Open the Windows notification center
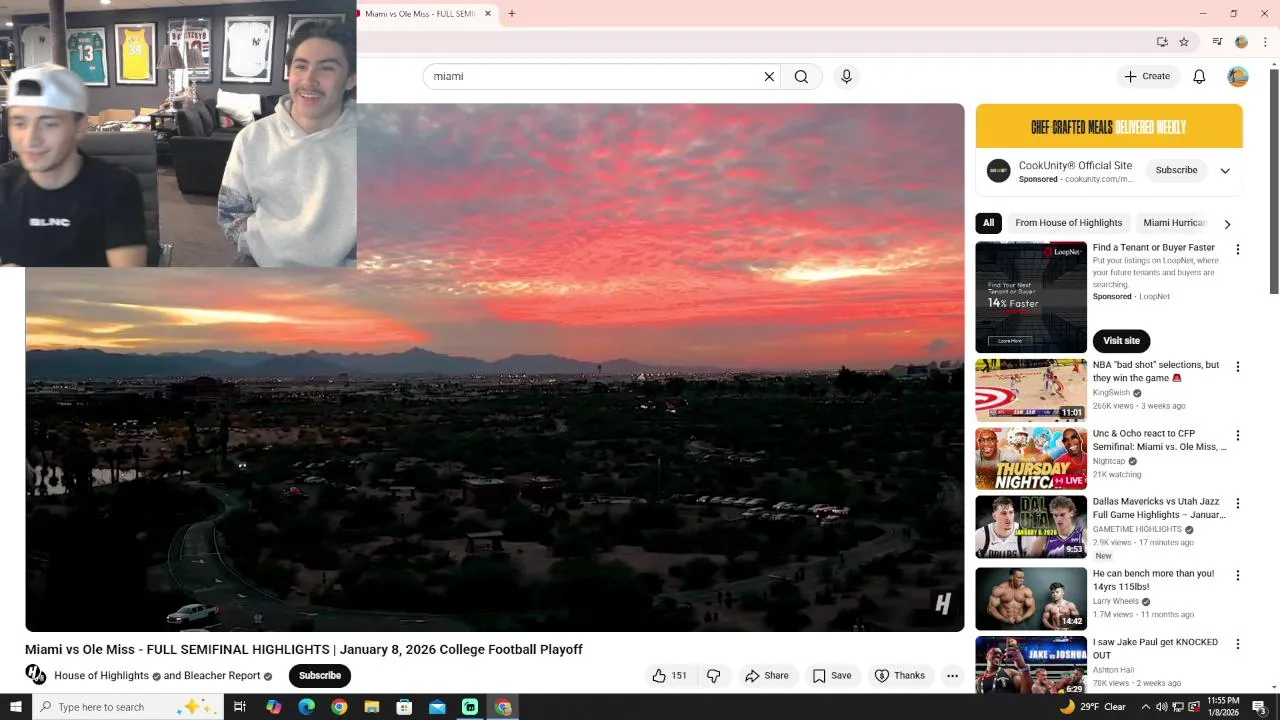 (1259, 707)
